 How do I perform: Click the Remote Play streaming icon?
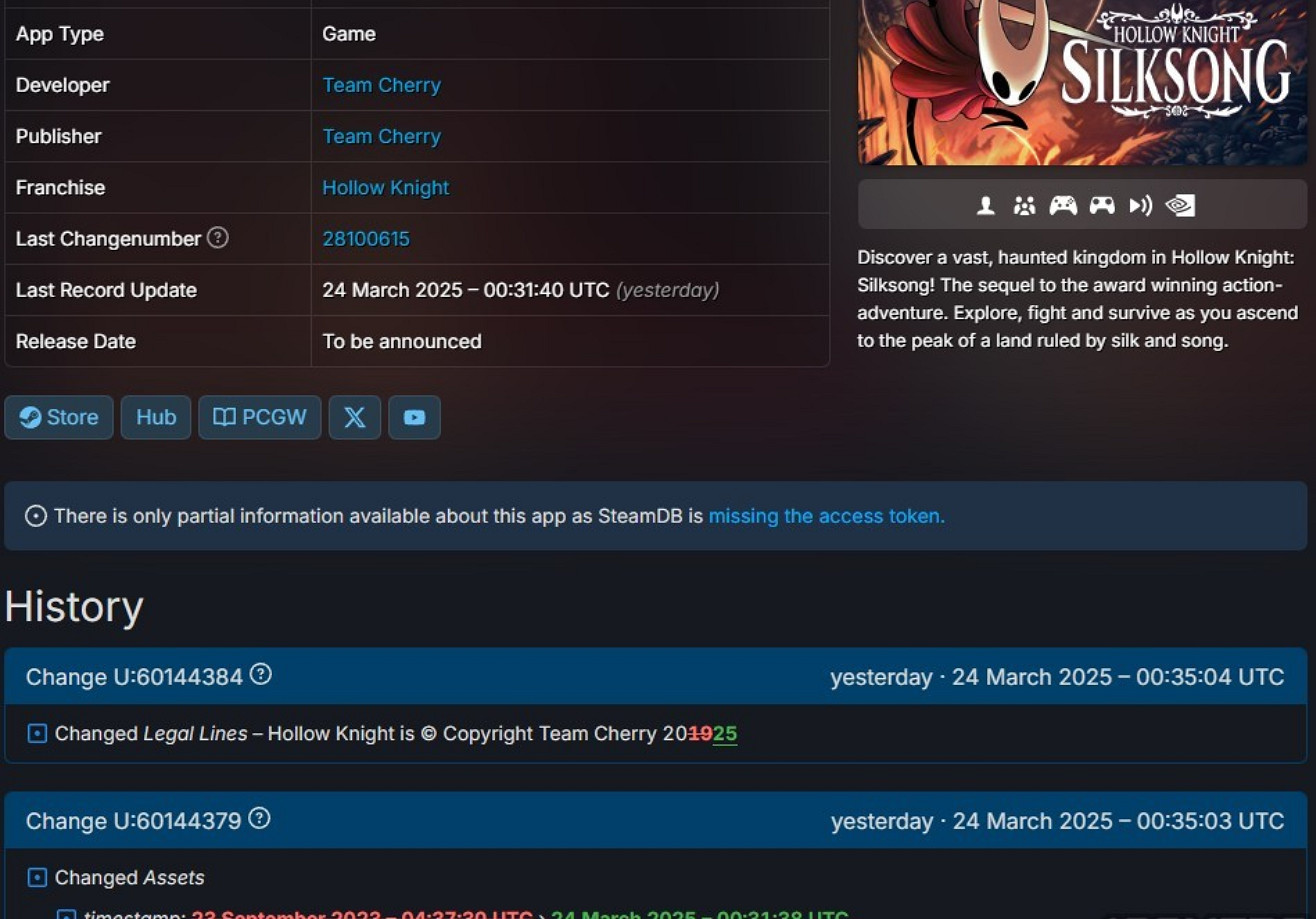pos(1140,206)
